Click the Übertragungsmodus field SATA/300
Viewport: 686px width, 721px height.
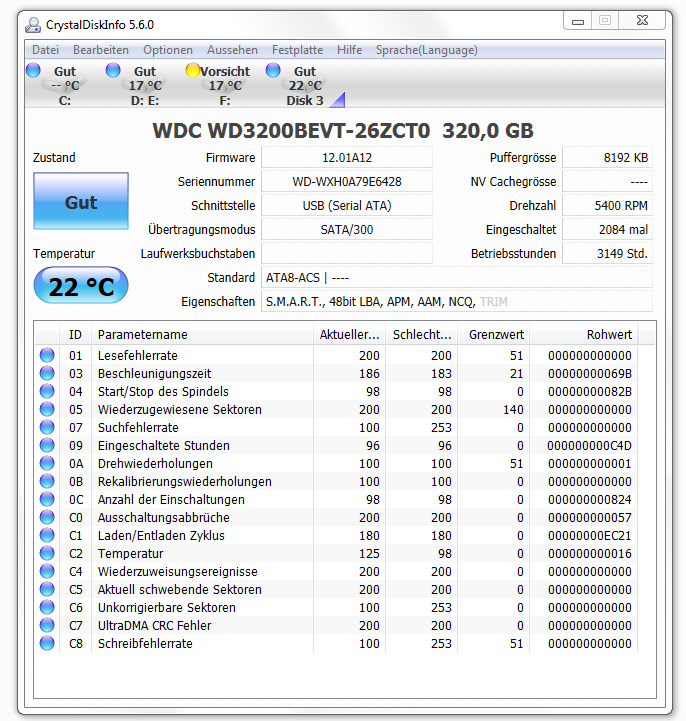[x=347, y=229]
